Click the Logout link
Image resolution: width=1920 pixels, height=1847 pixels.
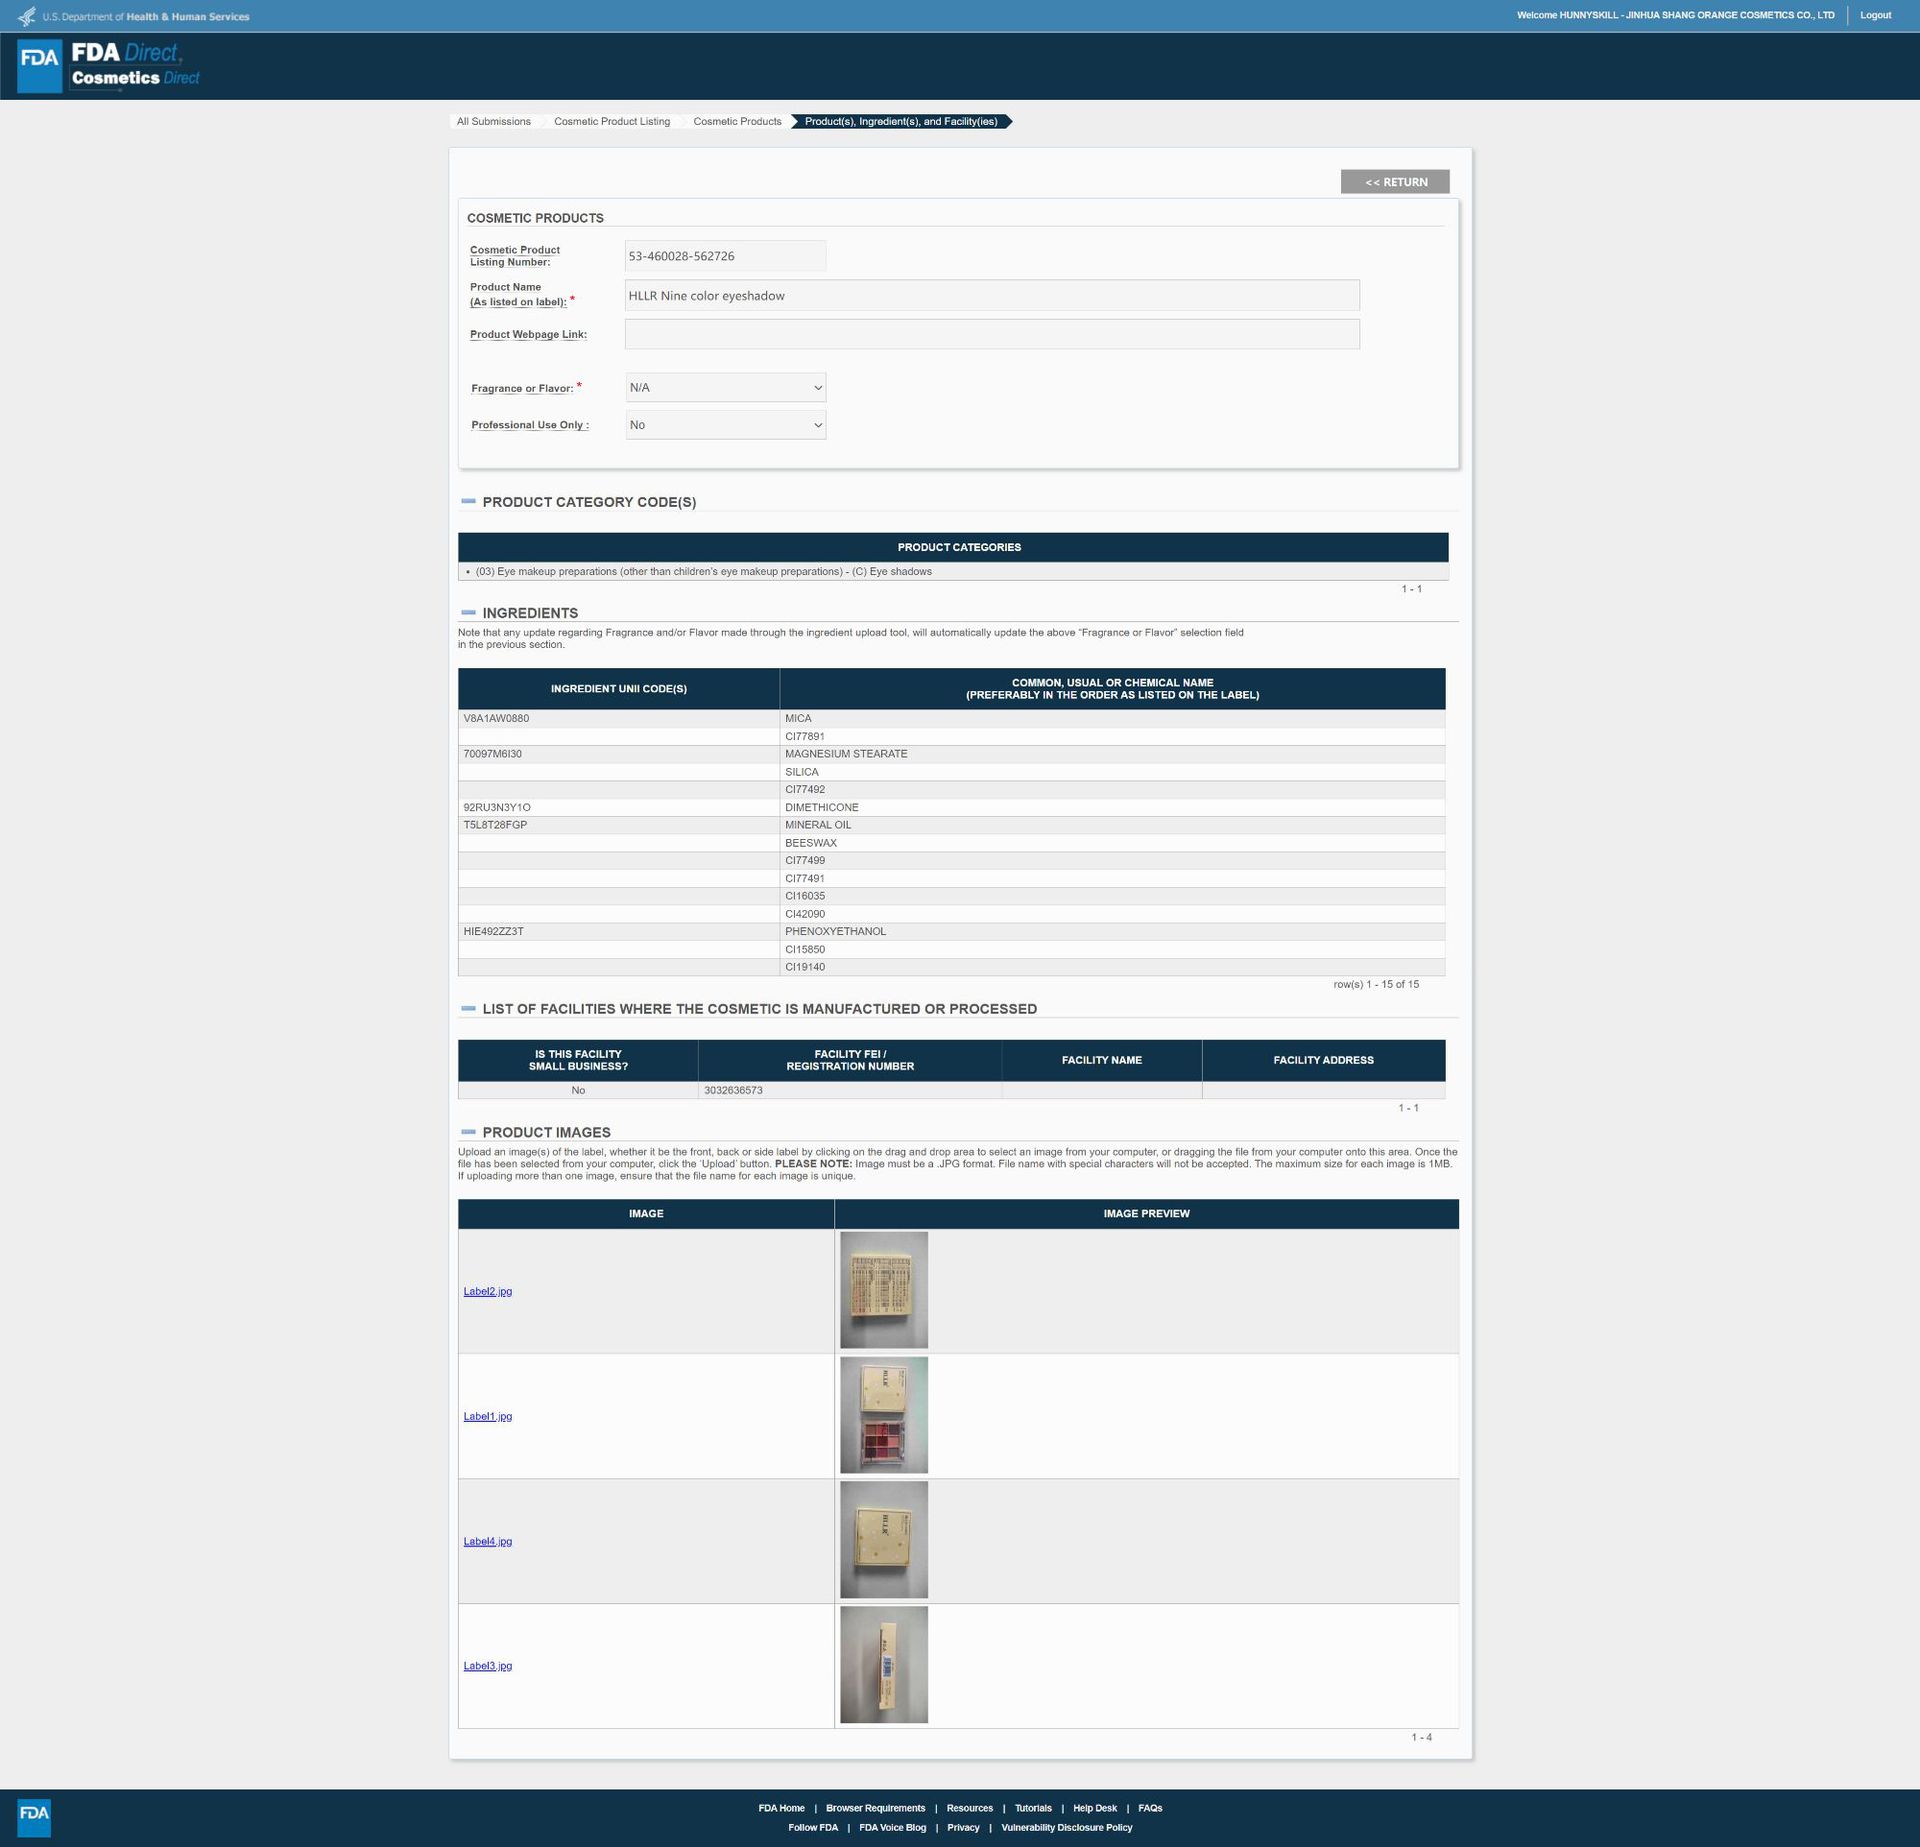point(1875,15)
